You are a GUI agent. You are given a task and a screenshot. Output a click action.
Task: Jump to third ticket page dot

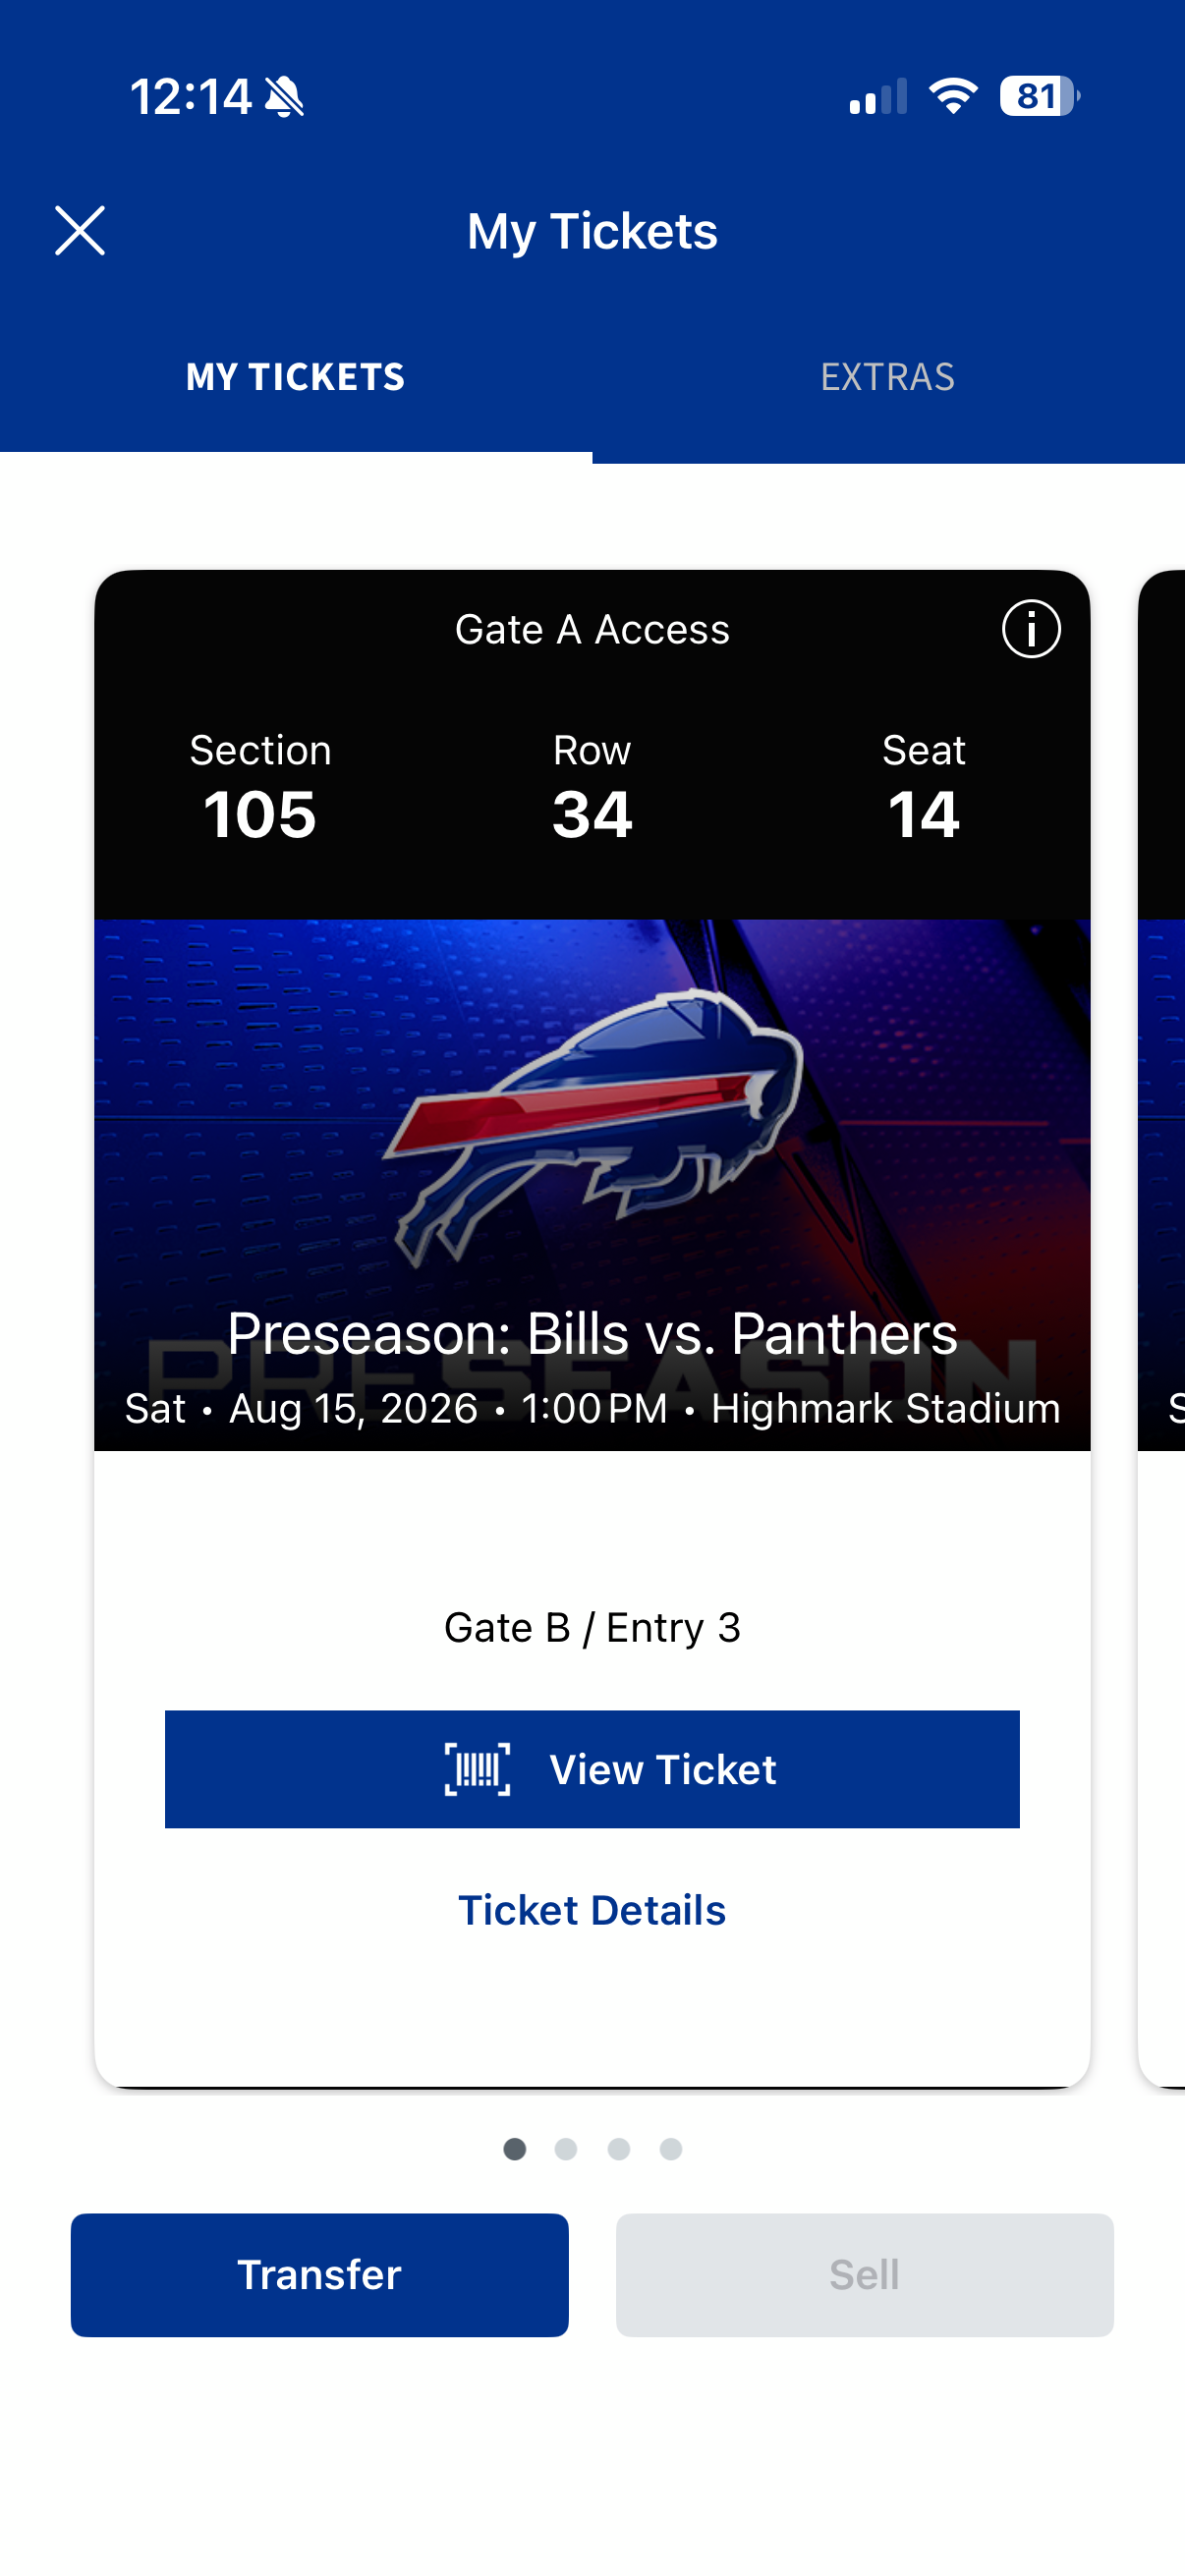pos(619,2149)
